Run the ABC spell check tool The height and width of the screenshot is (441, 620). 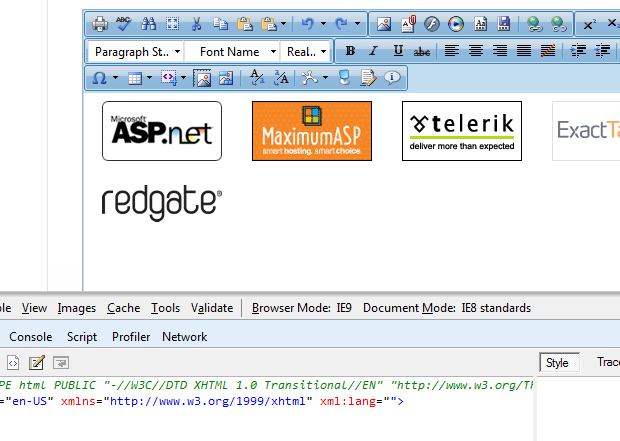coord(124,24)
